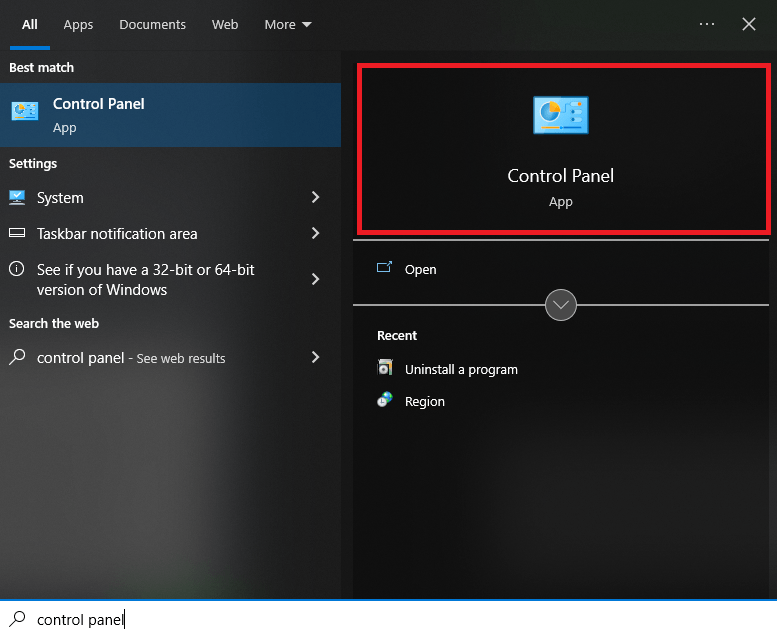Click Open in the preview pane
This screenshot has width=777, height=637.
[421, 270]
